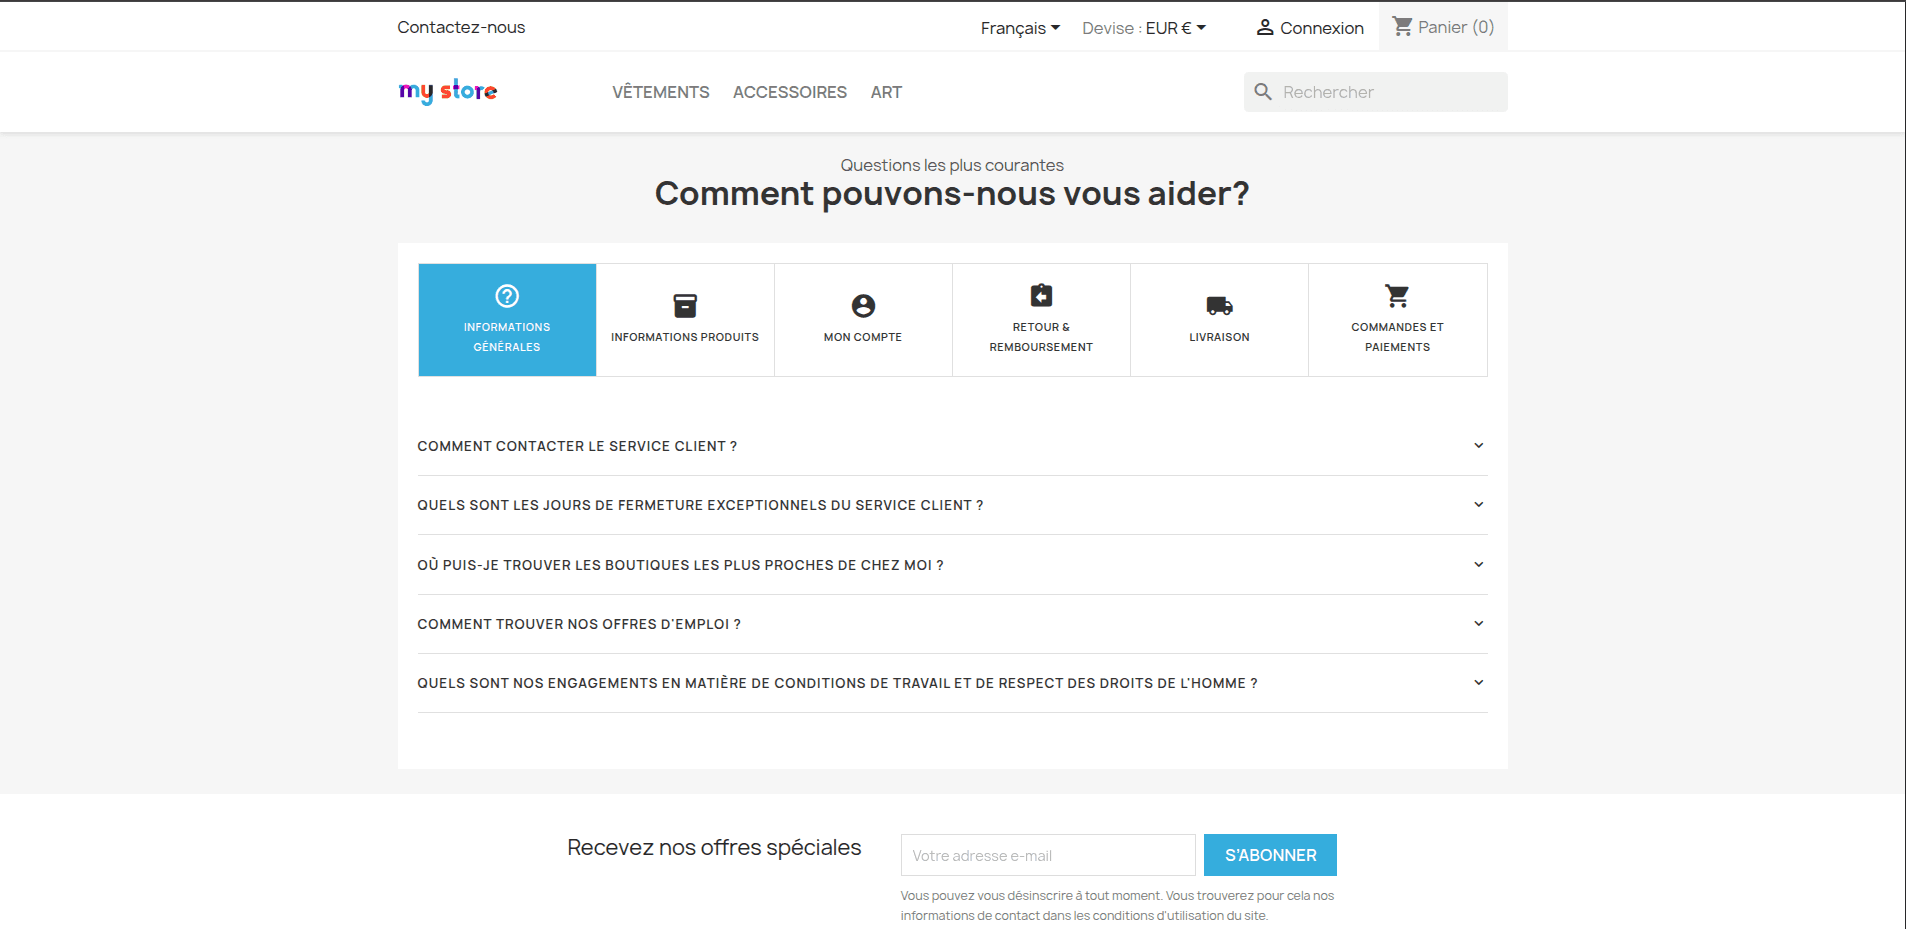Click the Livraison truck icon
The width and height of the screenshot is (1906, 929).
[1219, 305]
